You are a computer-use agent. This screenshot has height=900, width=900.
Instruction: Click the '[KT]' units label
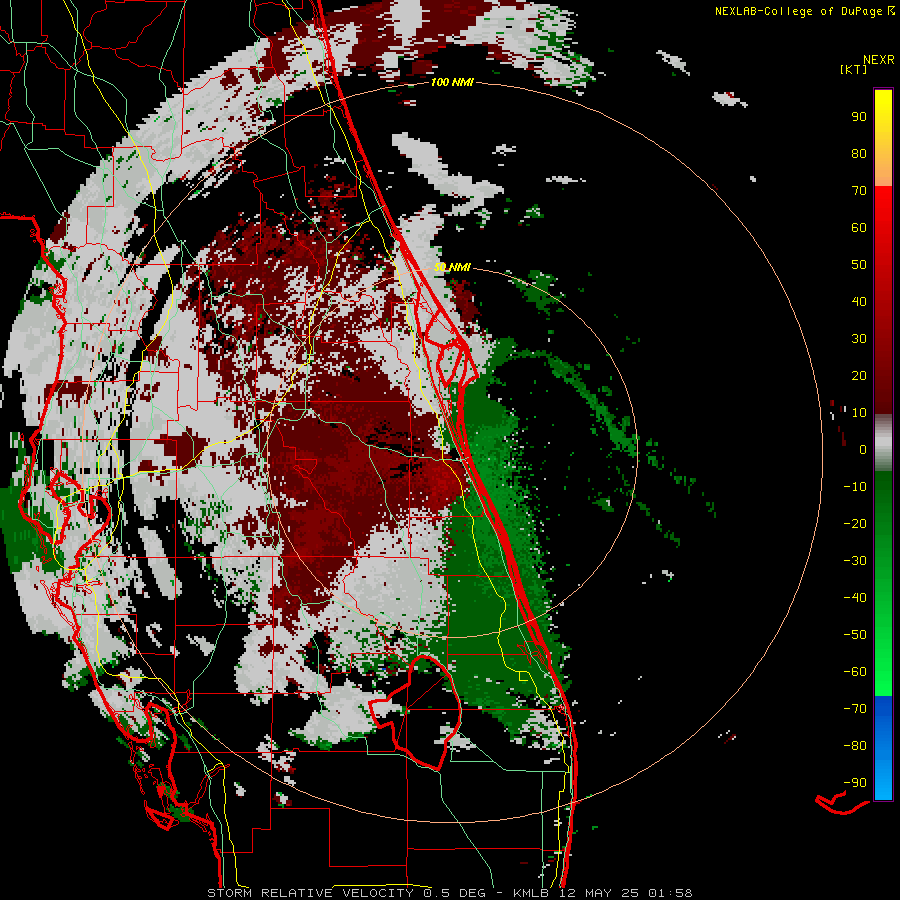point(854,69)
